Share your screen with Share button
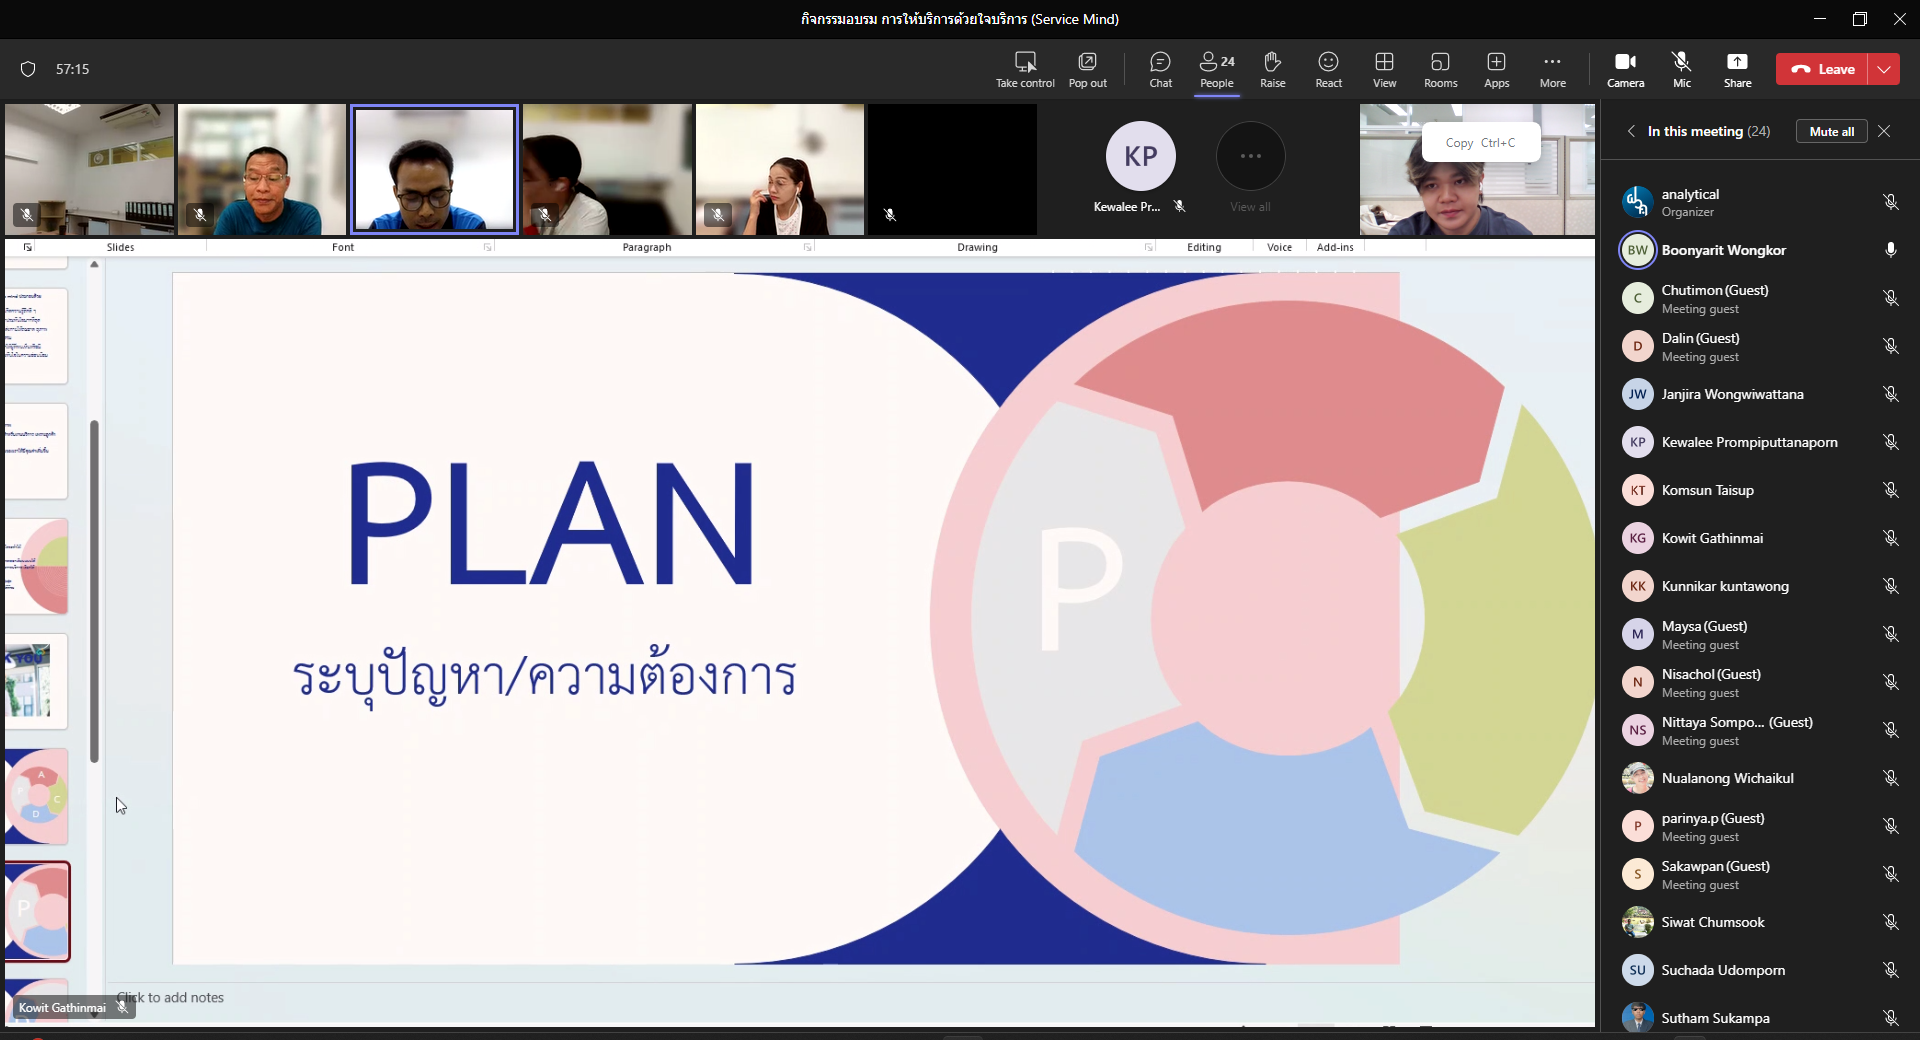Image resolution: width=1920 pixels, height=1040 pixels. tap(1737, 69)
